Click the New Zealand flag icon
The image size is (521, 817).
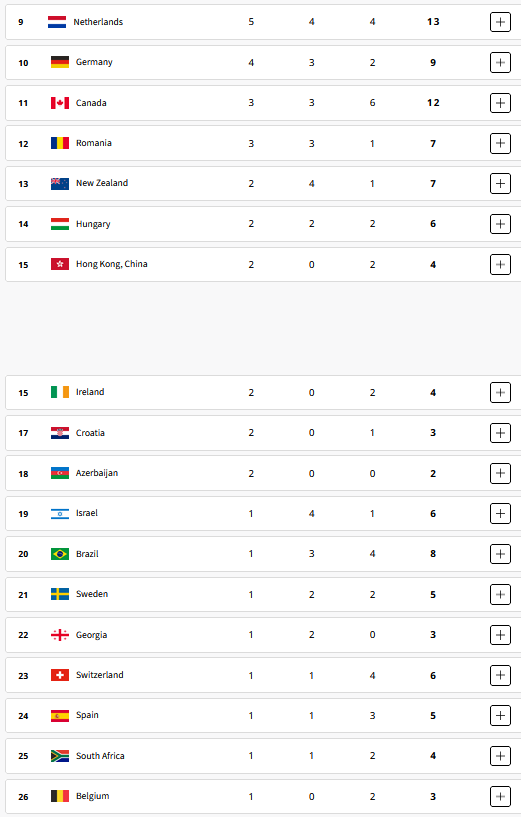(60, 183)
